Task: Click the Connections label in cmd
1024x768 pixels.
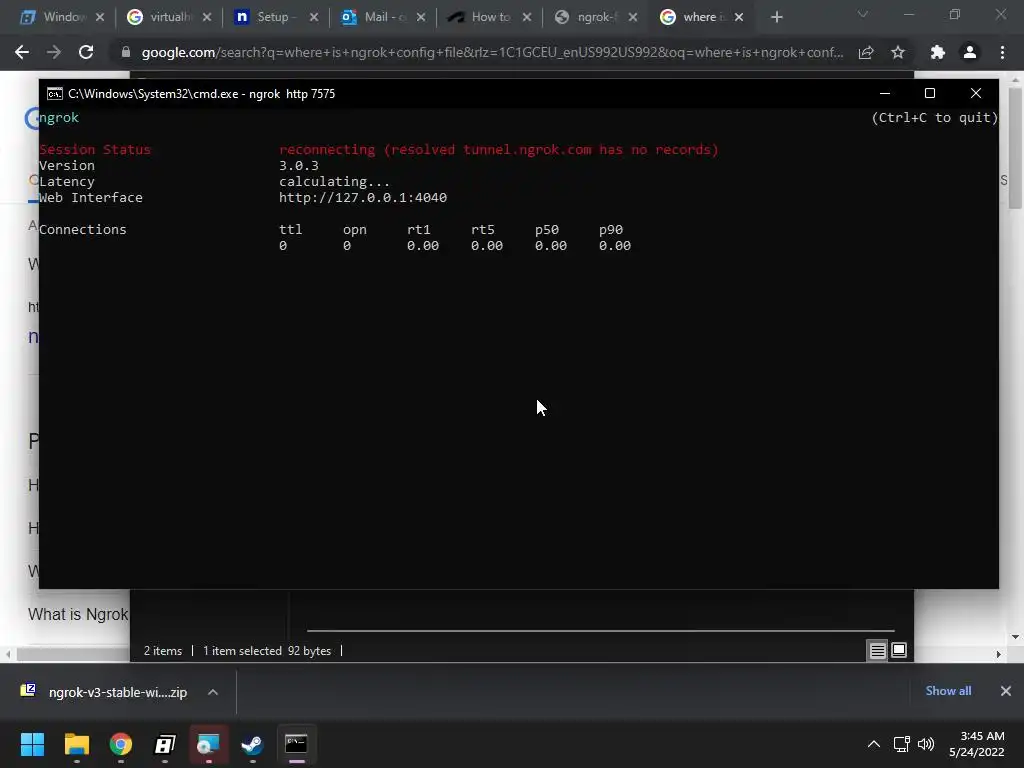Action: (x=83, y=229)
